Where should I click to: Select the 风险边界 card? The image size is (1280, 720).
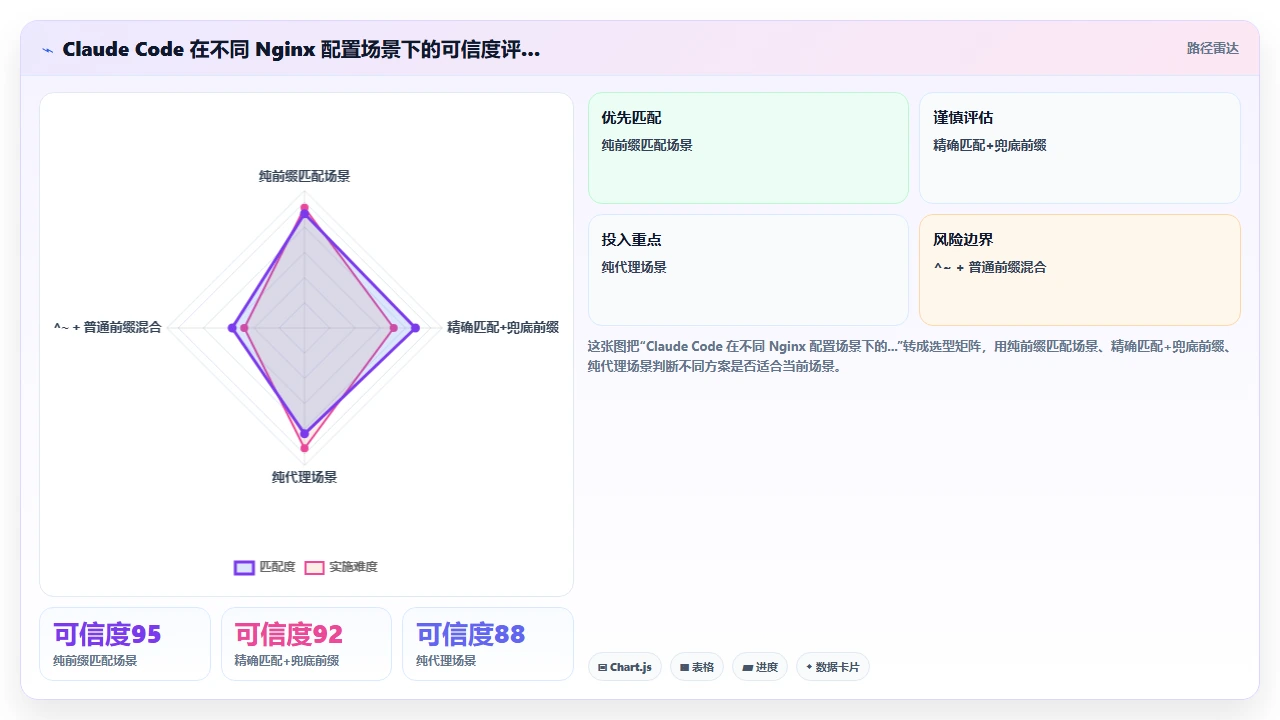(1080, 270)
